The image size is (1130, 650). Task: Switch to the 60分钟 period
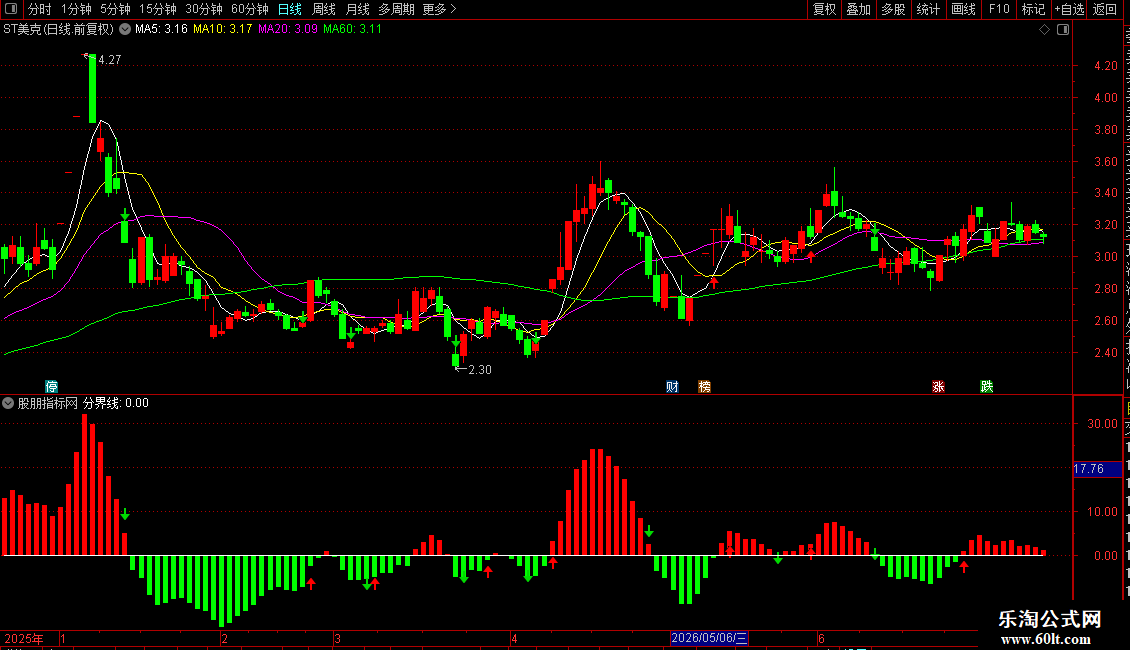pos(250,9)
